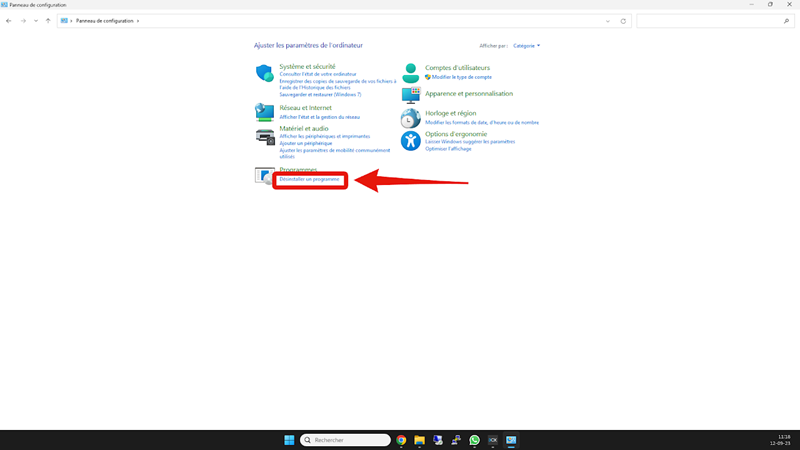Refresh the Panneau de configuration view
The image size is (800, 450).
[x=623, y=20]
